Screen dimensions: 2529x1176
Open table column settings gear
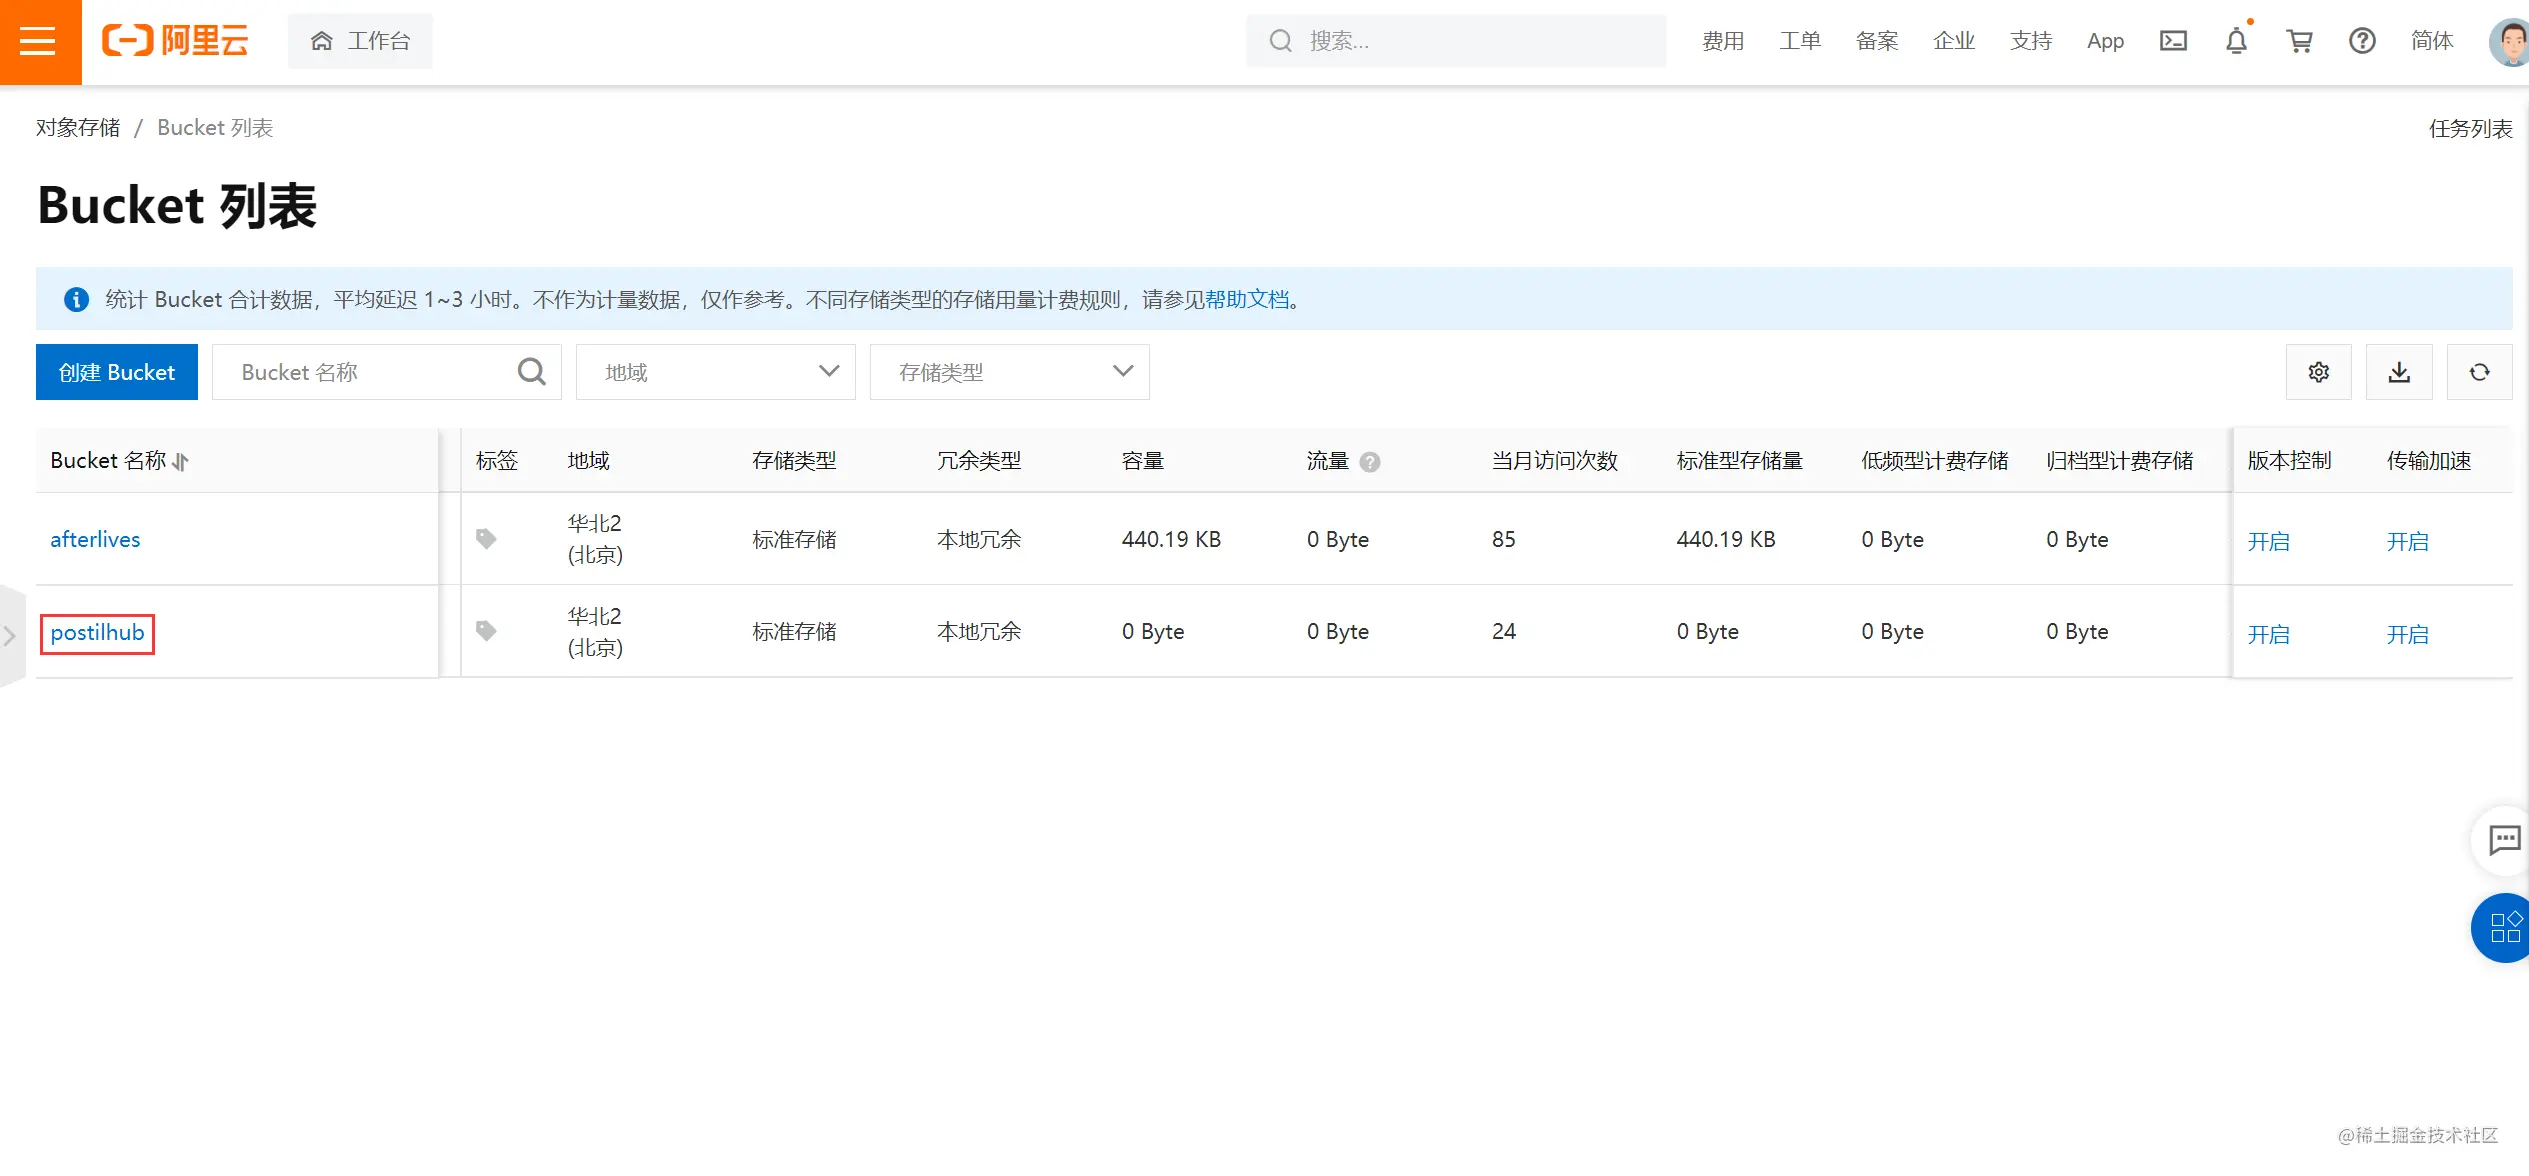(2319, 372)
